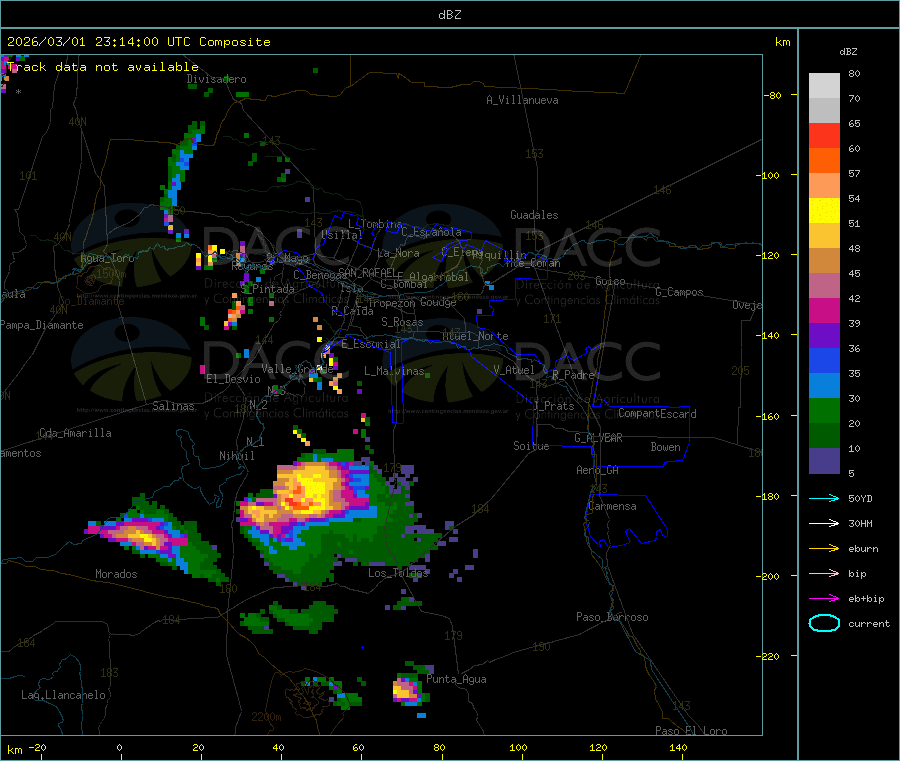This screenshot has height=761, width=900.
Task: Select the light blue 30–35 dBZ swatch
Action: (824, 386)
